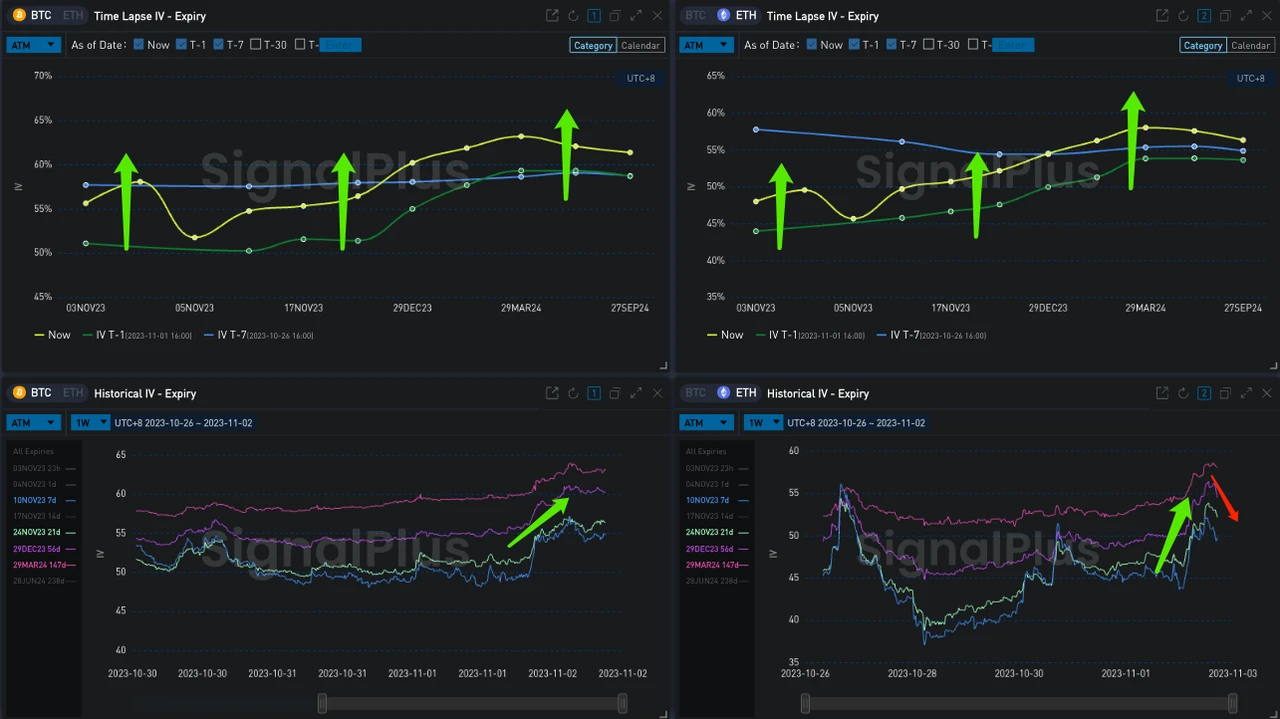Select 29DEC23 56d expiry in ETH Historical legend

[x=708, y=549]
